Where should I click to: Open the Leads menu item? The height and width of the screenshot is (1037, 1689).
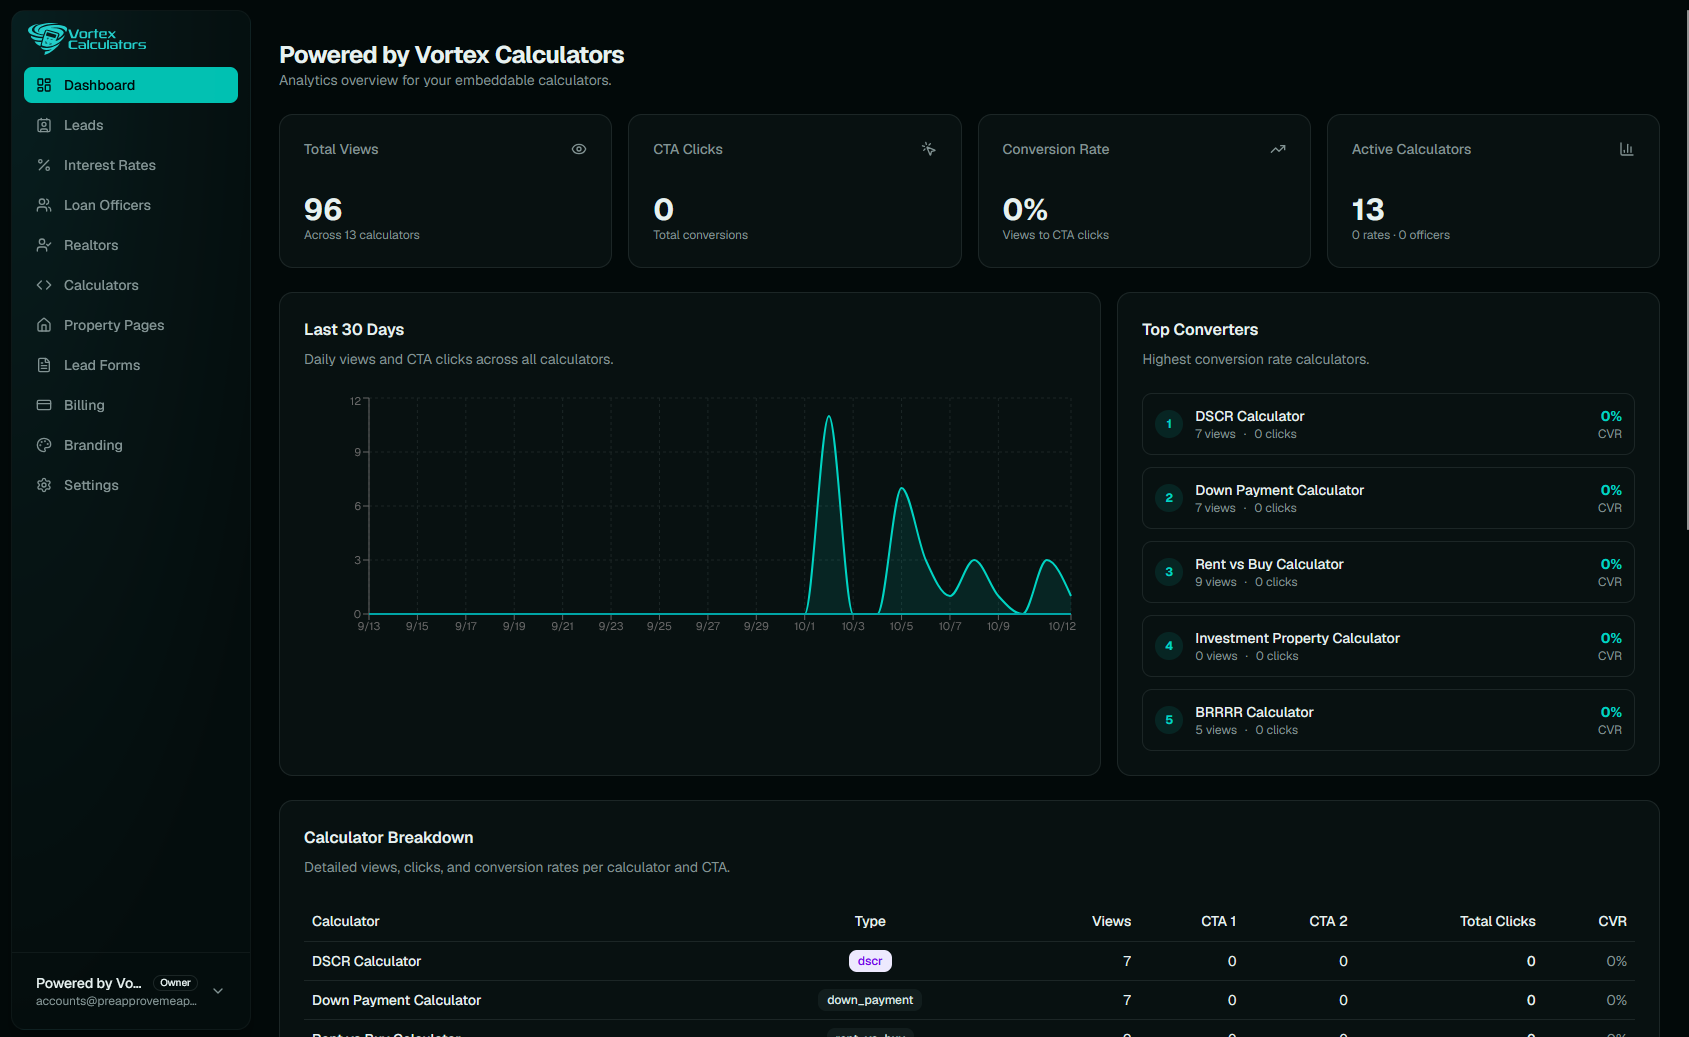coord(131,125)
